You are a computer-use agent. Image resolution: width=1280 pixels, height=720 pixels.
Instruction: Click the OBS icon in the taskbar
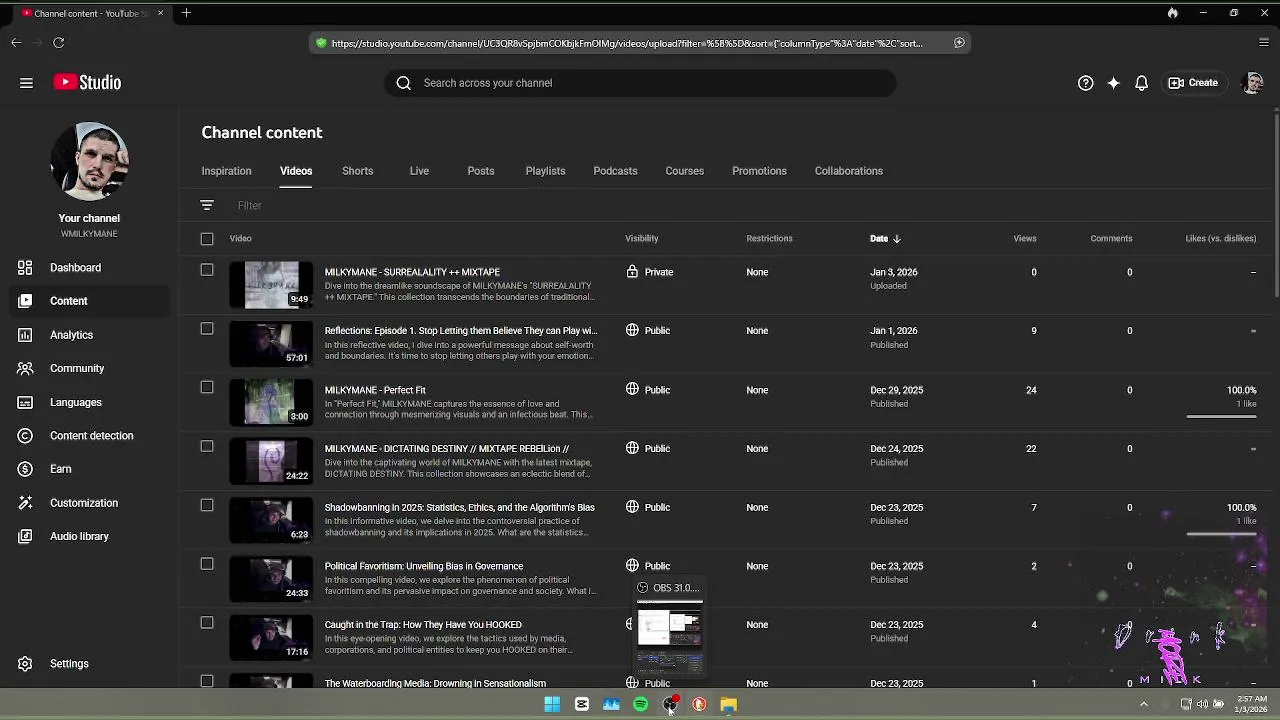(670, 705)
